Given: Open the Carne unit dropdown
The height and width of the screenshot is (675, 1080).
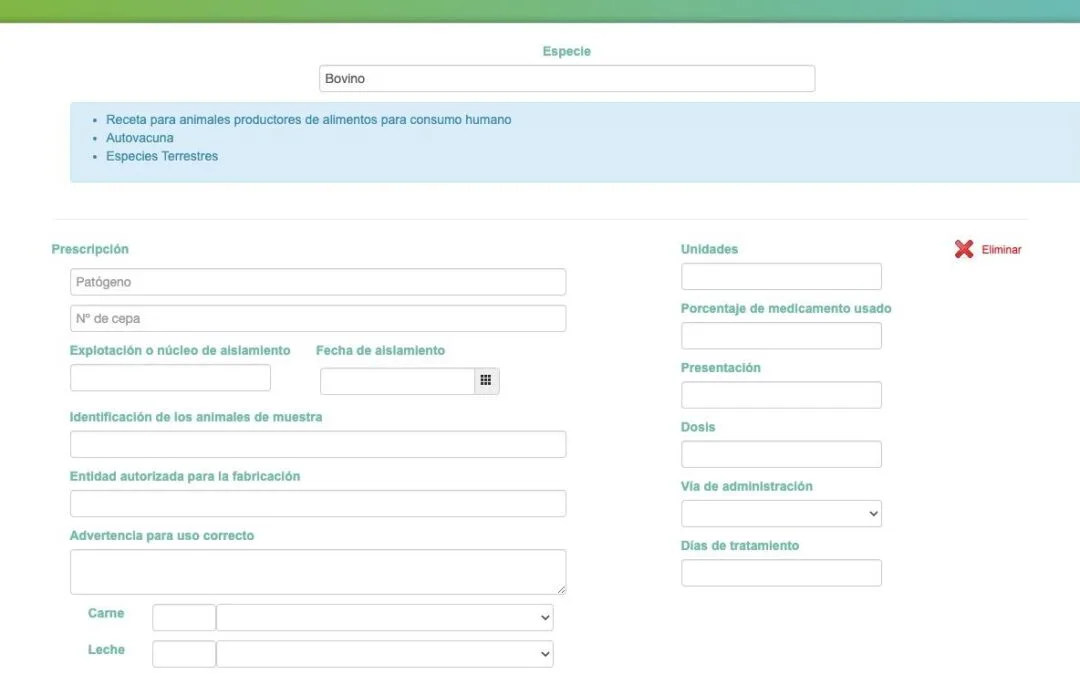Looking at the screenshot, I should (x=384, y=618).
